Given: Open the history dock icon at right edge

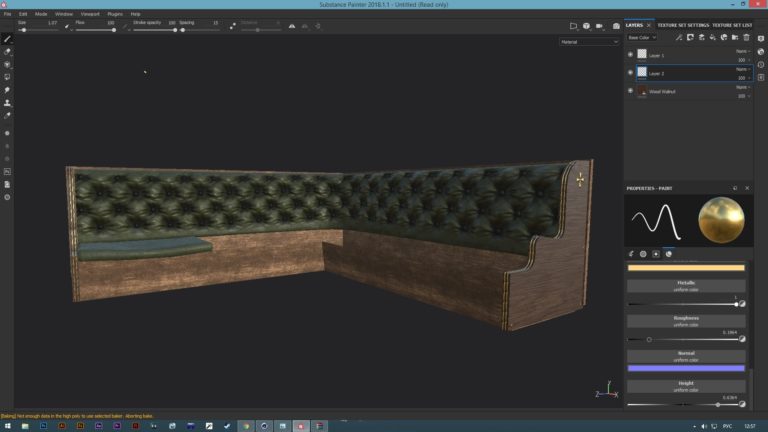Looking at the screenshot, I should [x=761, y=64].
